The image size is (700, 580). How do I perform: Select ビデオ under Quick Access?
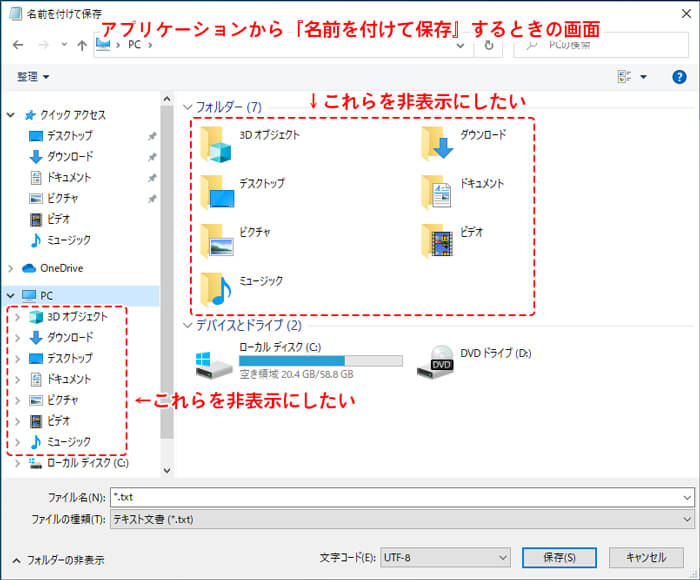(50, 219)
